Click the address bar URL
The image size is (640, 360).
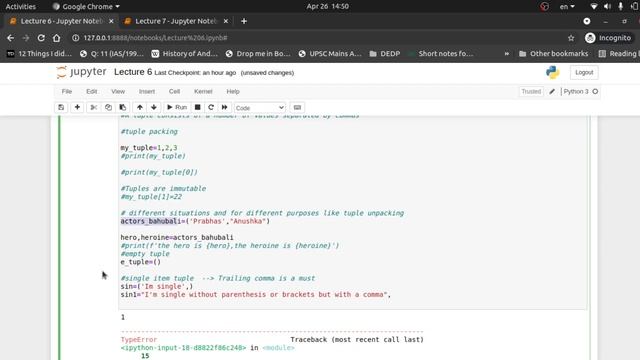coord(155,38)
